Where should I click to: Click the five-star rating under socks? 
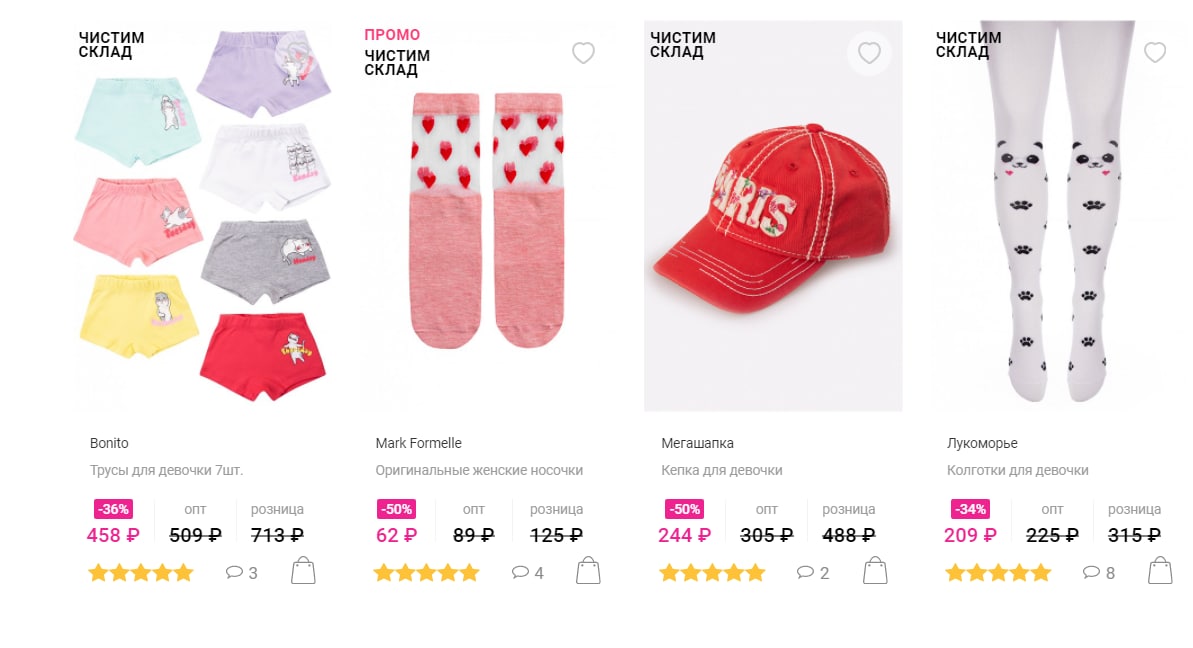426,573
